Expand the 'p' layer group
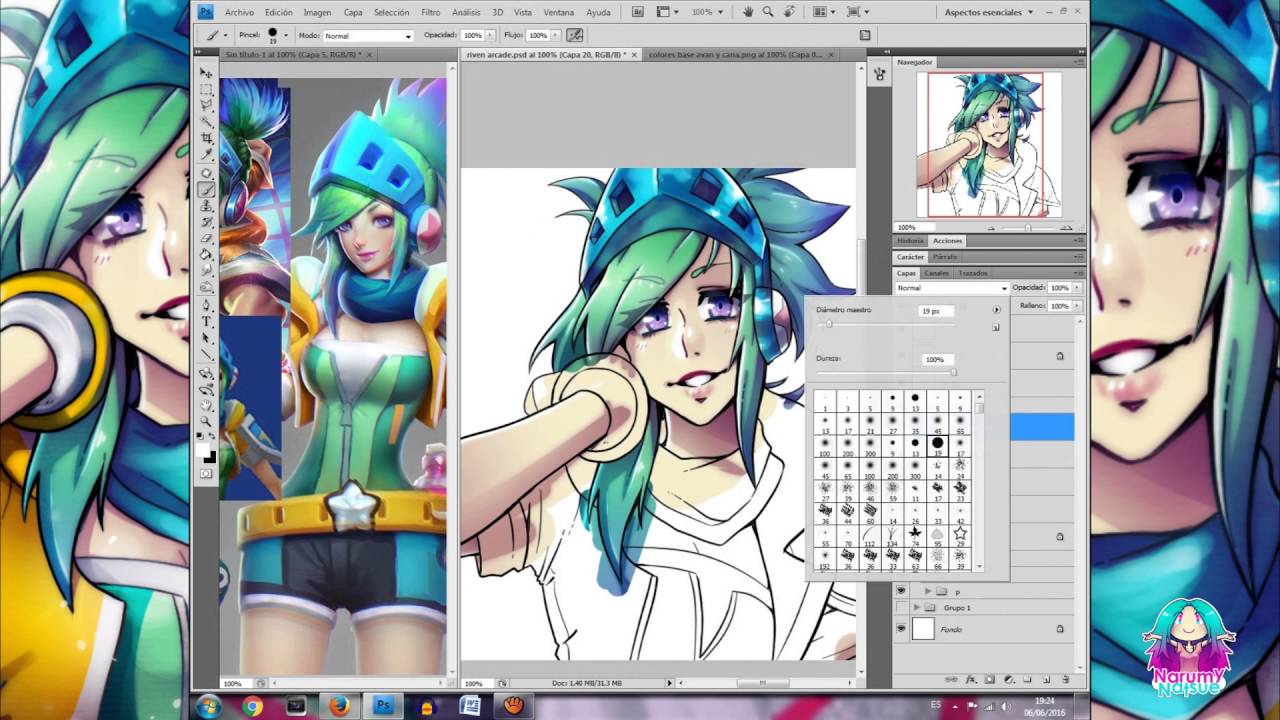This screenshot has height=720, width=1280. [927, 591]
